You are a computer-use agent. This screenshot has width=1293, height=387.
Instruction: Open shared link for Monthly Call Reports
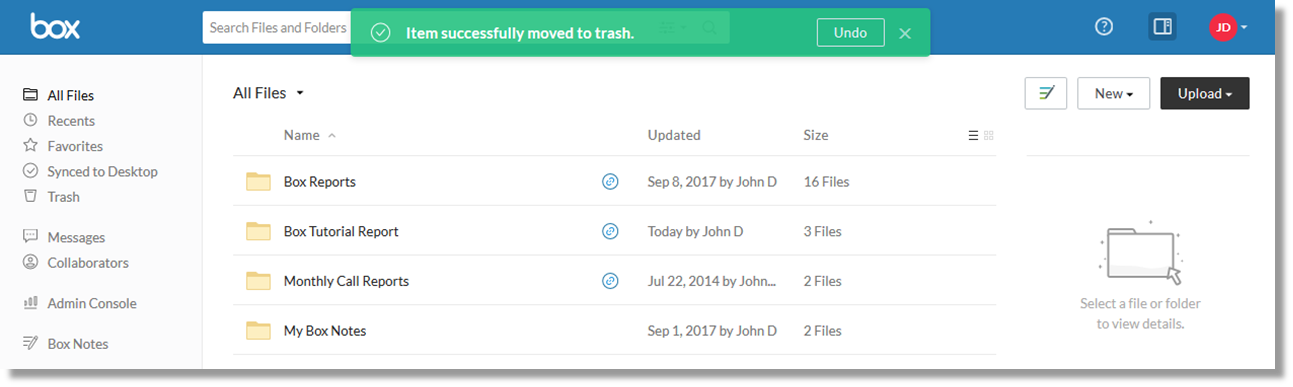pos(610,281)
